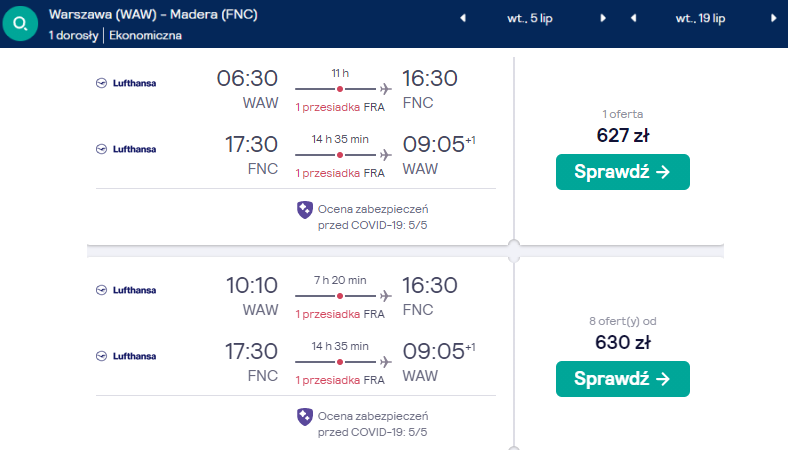Viewport: 788px width, 454px height.
Task: Open '1 przesiadka FRA' on 10:10 flight
Action: 340,314
